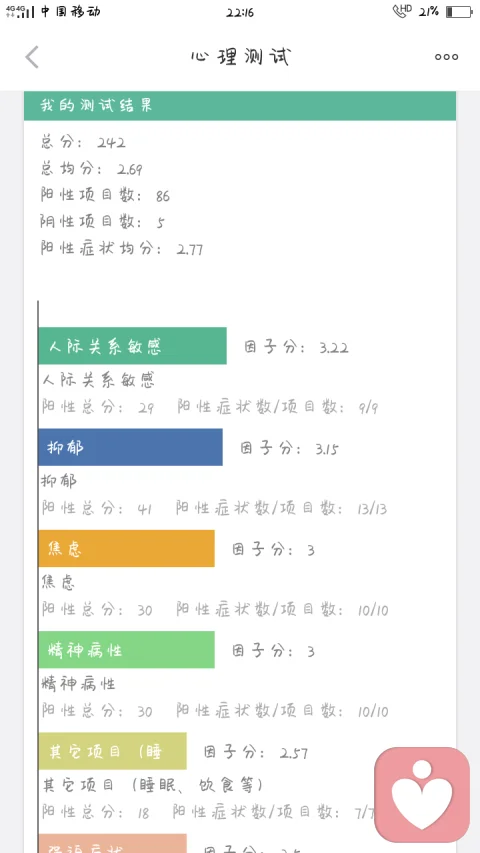Tap the battery indicator icon

coord(459,11)
